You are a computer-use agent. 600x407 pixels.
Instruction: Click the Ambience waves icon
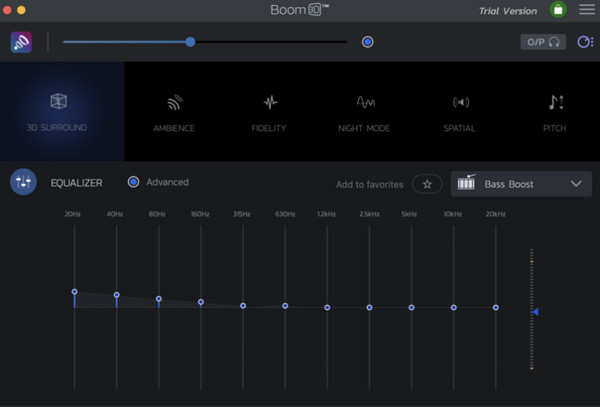(x=175, y=102)
